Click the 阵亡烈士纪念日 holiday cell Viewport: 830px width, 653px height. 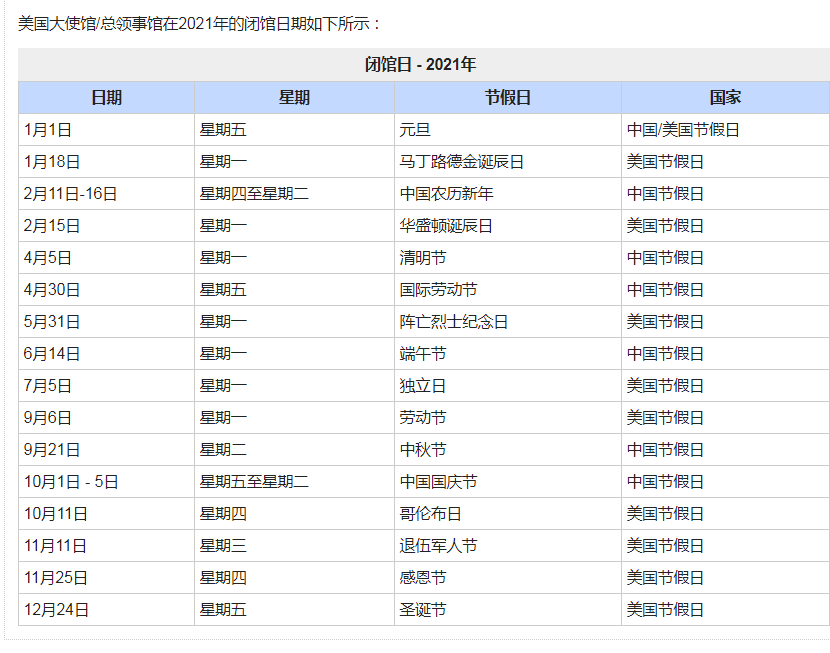(x=454, y=322)
